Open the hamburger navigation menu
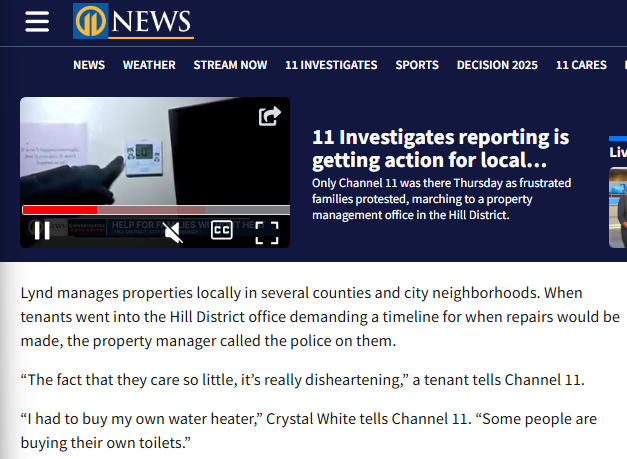This screenshot has width=627, height=459. click(x=37, y=21)
